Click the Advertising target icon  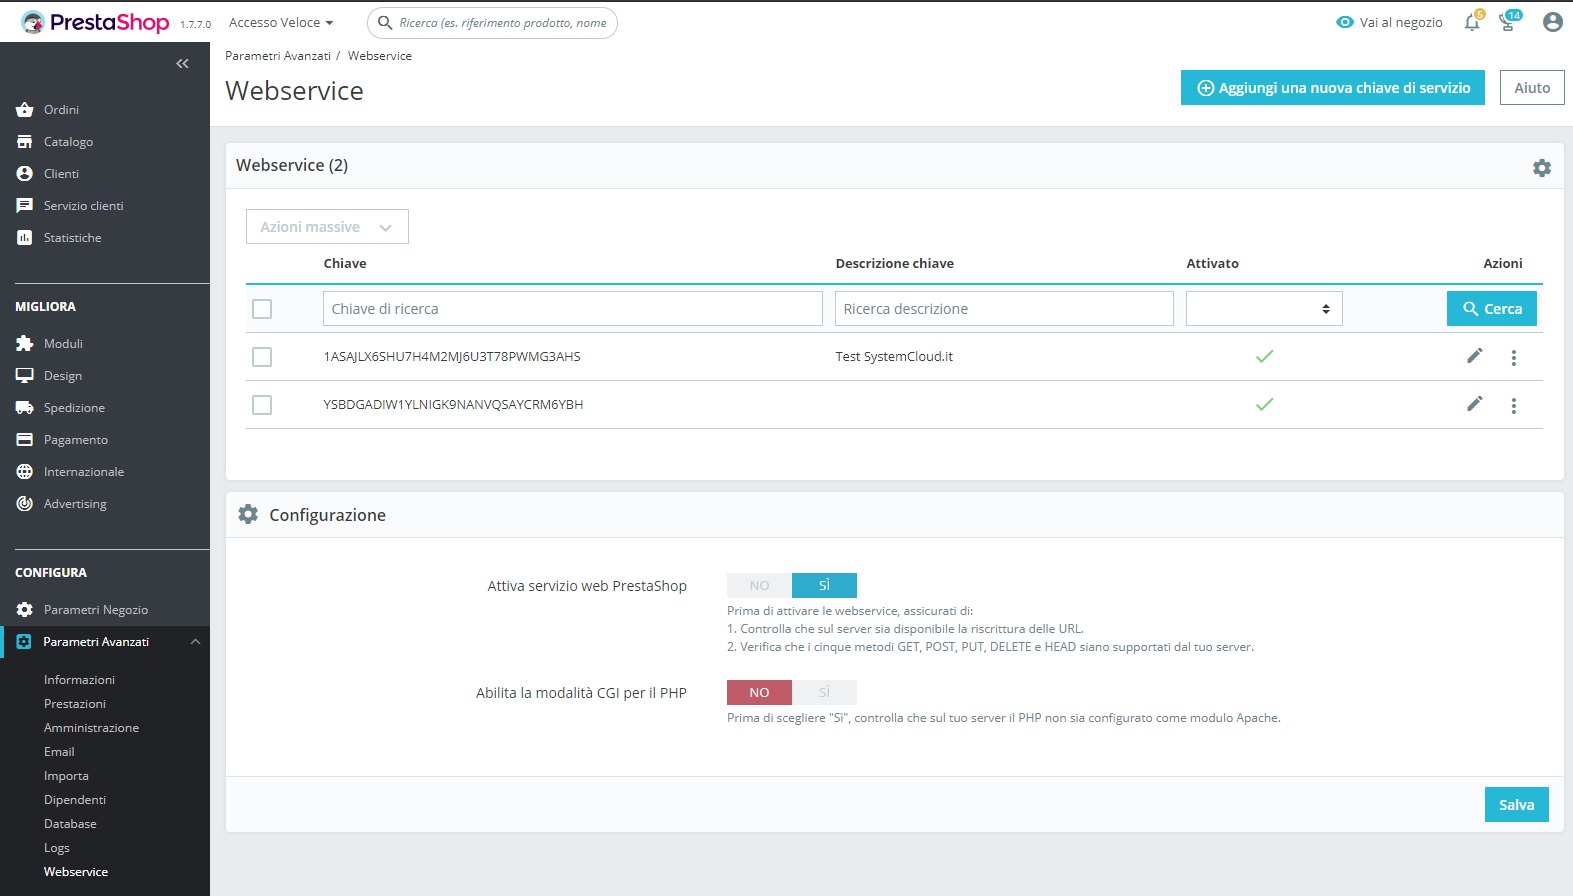click(25, 504)
